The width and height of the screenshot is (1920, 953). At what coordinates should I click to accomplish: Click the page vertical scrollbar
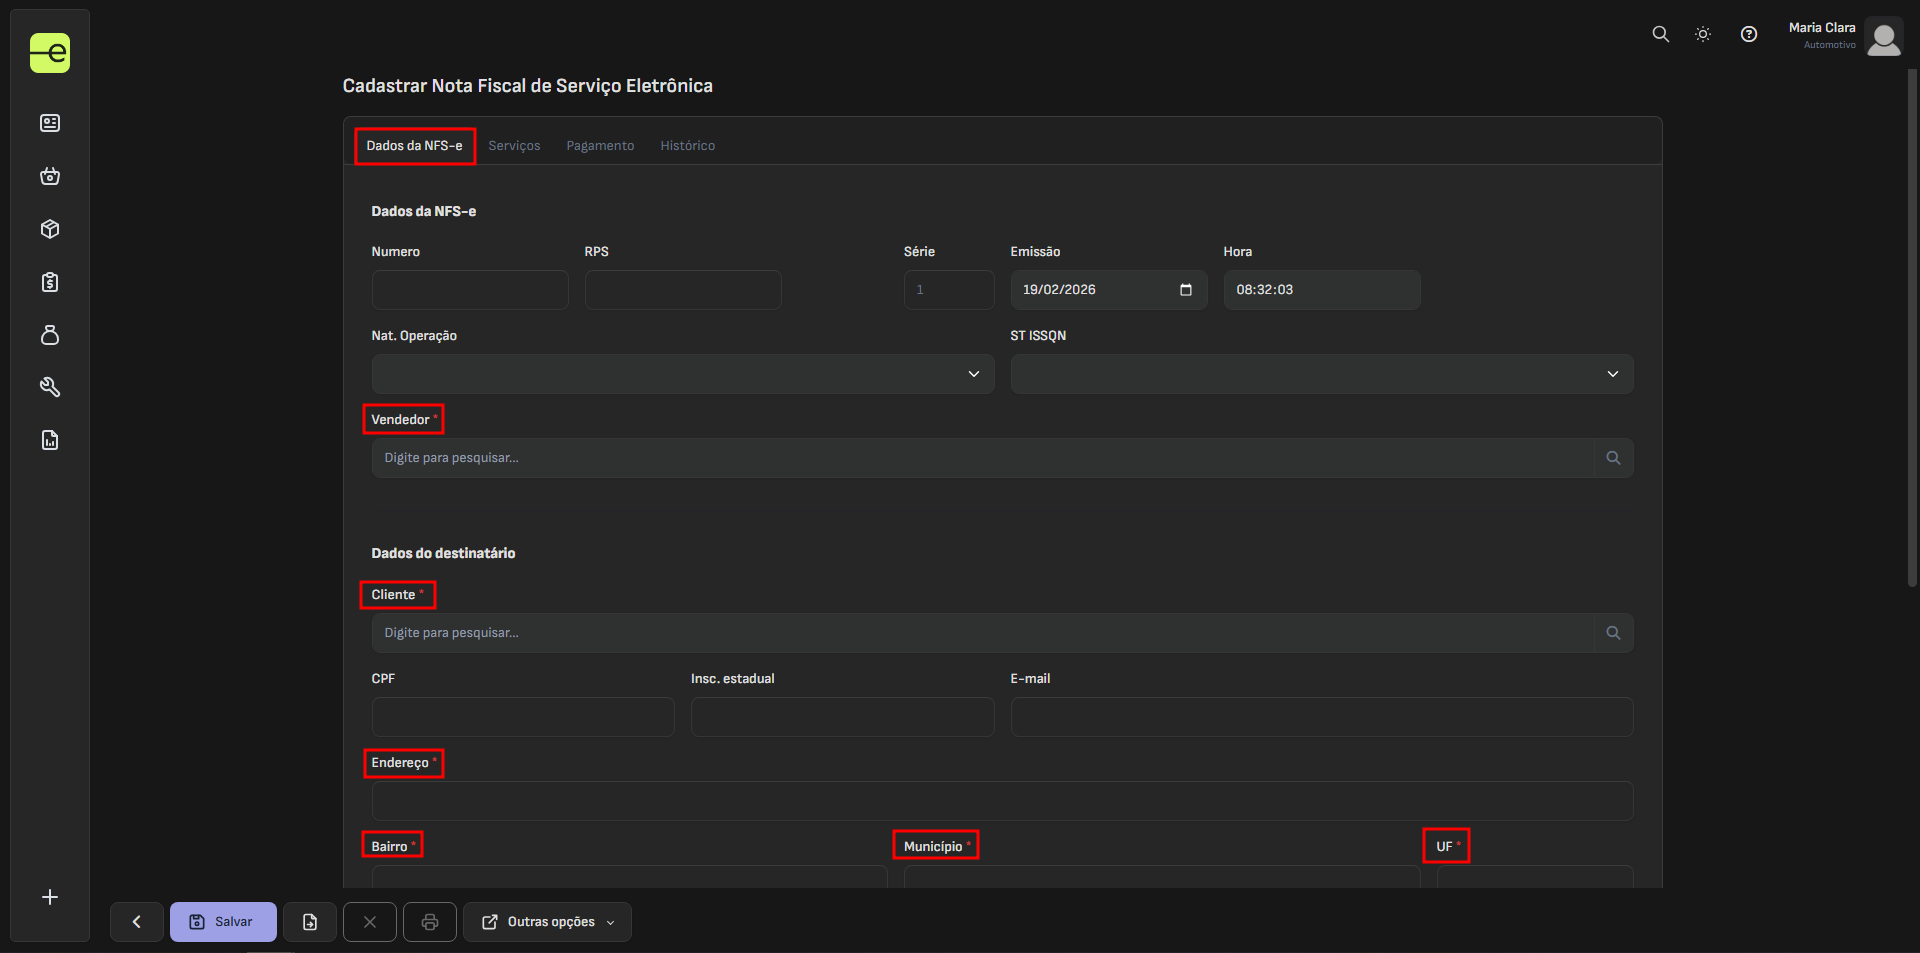1912,330
